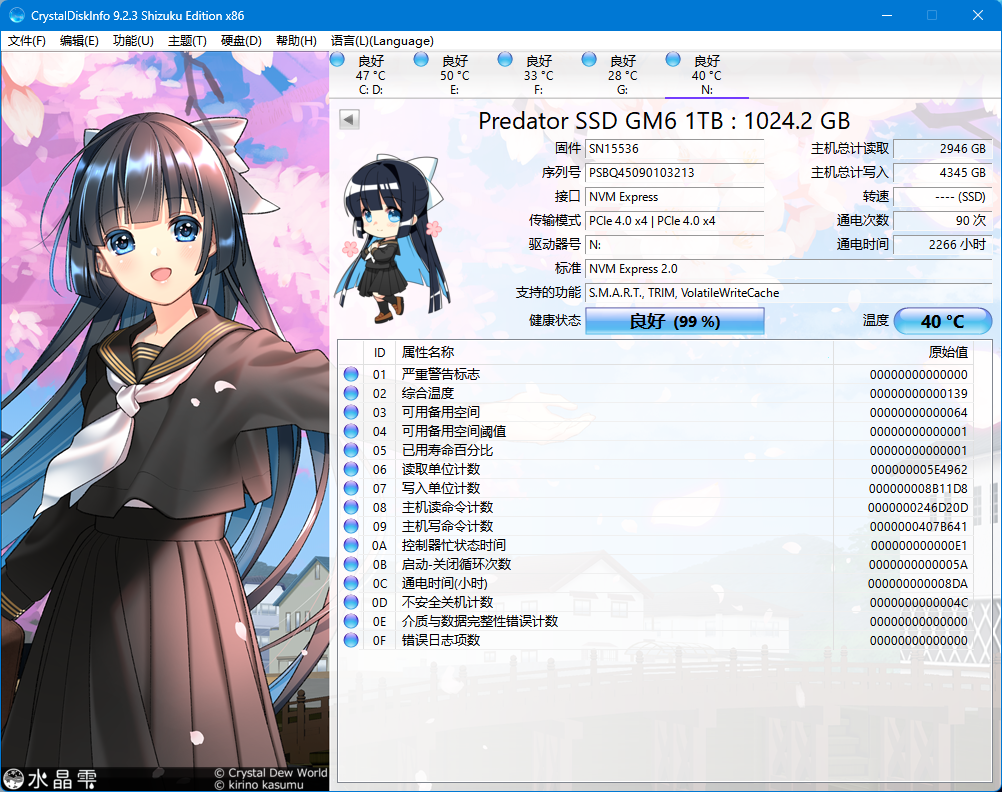Click the blue orb for 启动-关闭循环次数
The image size is (1002, 792).
(351, 564)
